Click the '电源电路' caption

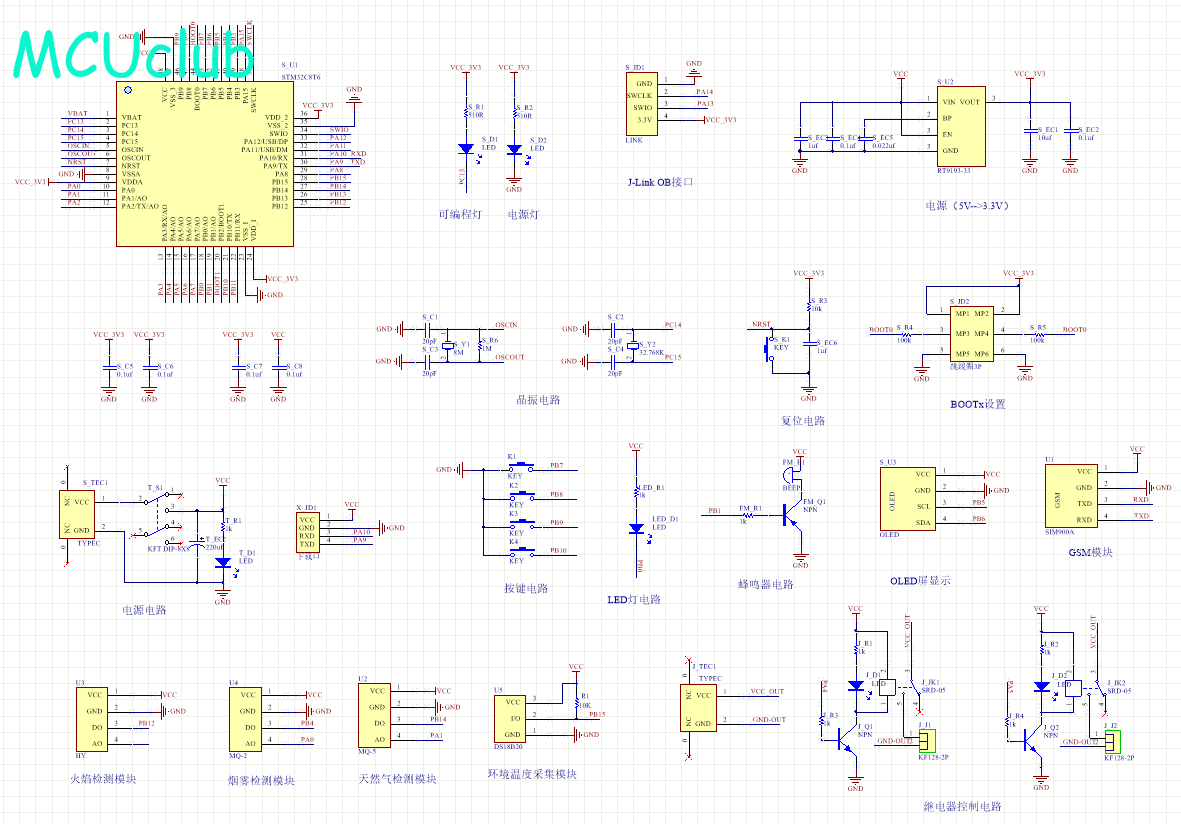[x=144, y=610]
